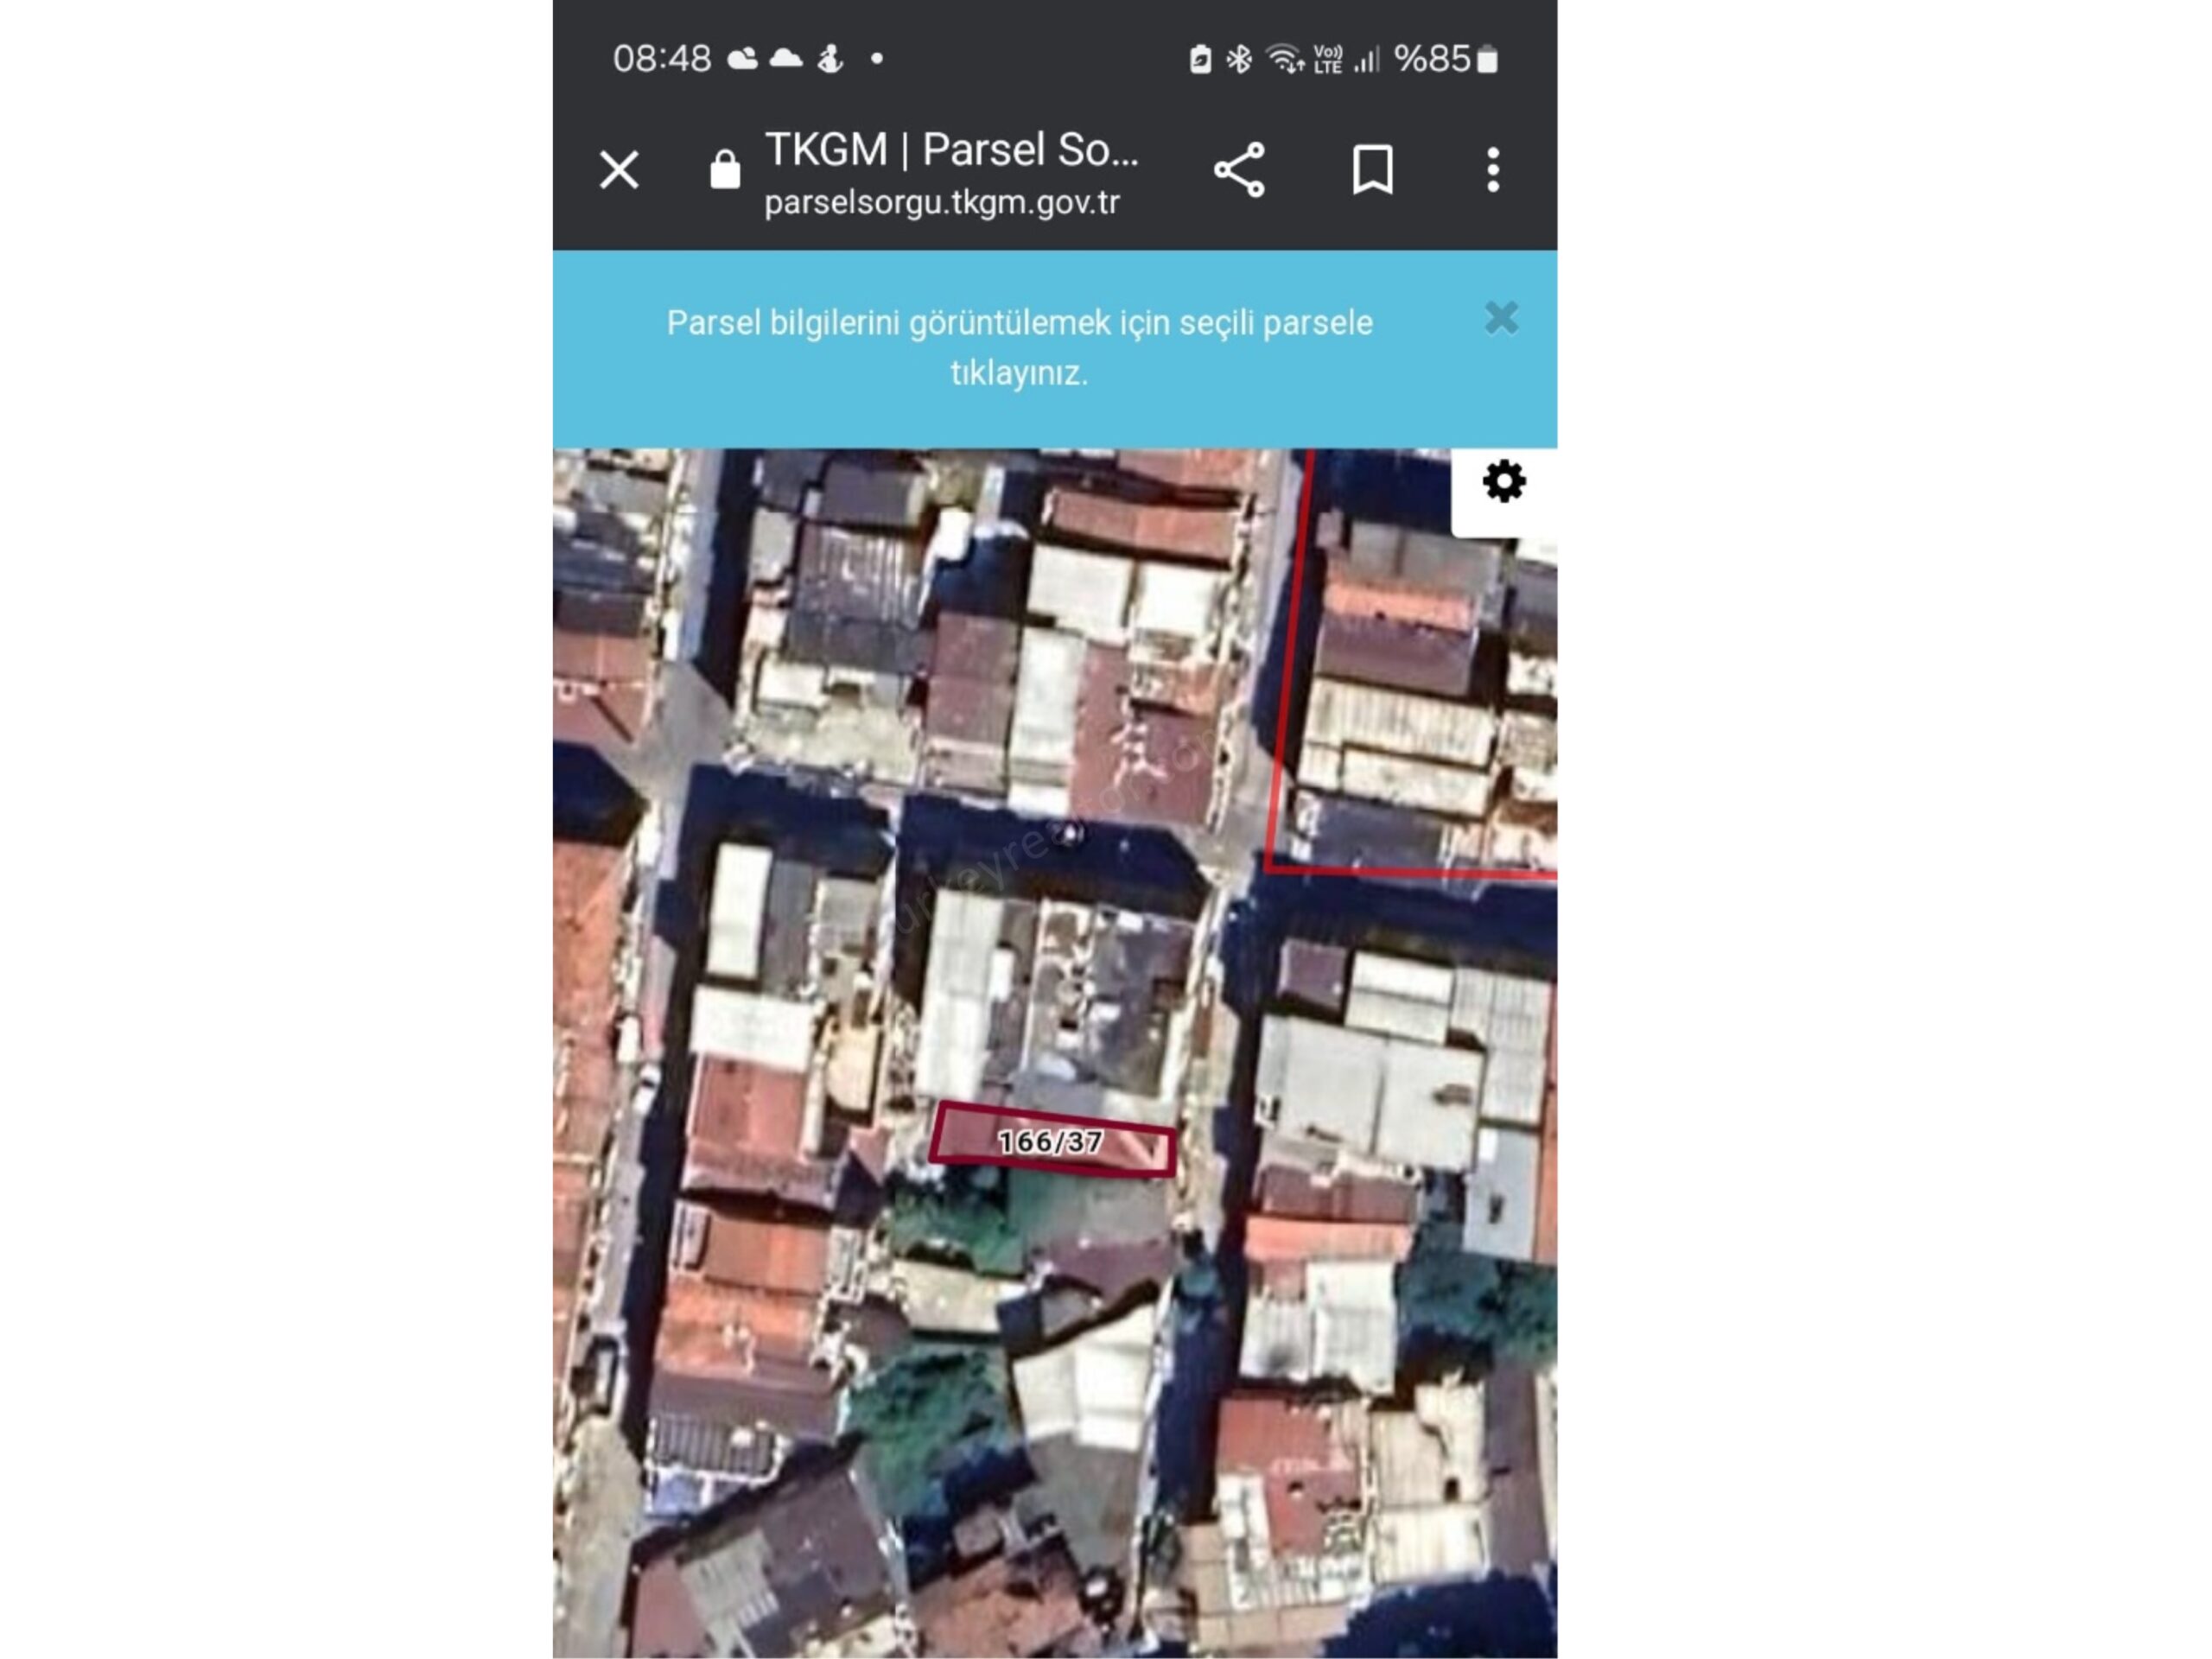Image resolution: width=2212 pixels, height=1659 pixels.
Task: Click the 166/37 parcel label
Action: tap(1050, 1141)
